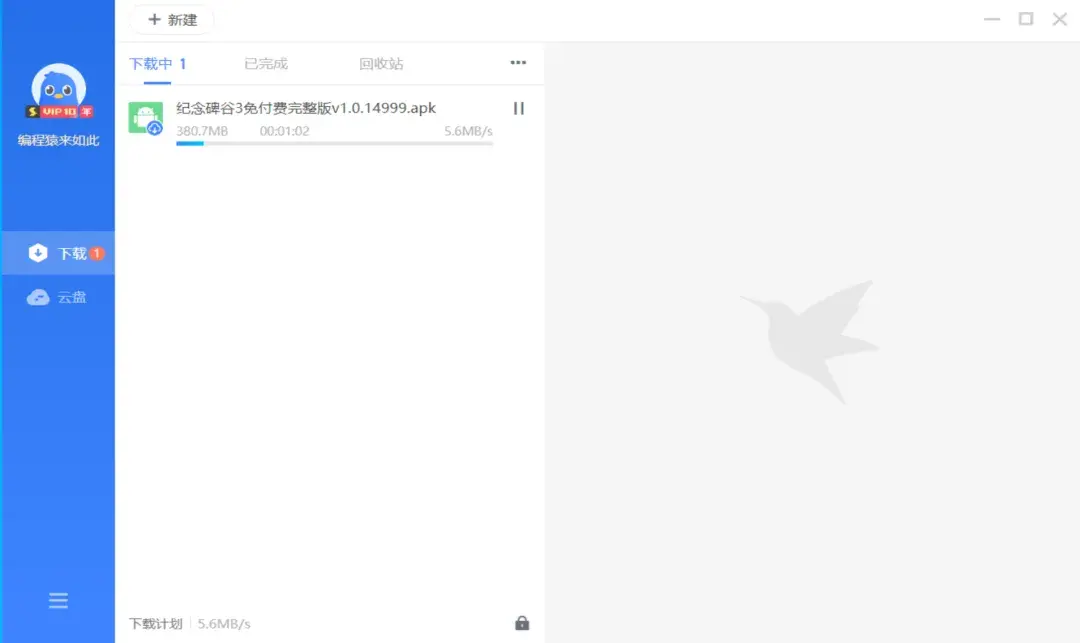1080x643 pixels.
Task: Pause the 纪念碑谷3 apk download
Action: click(x=519, y=108)
